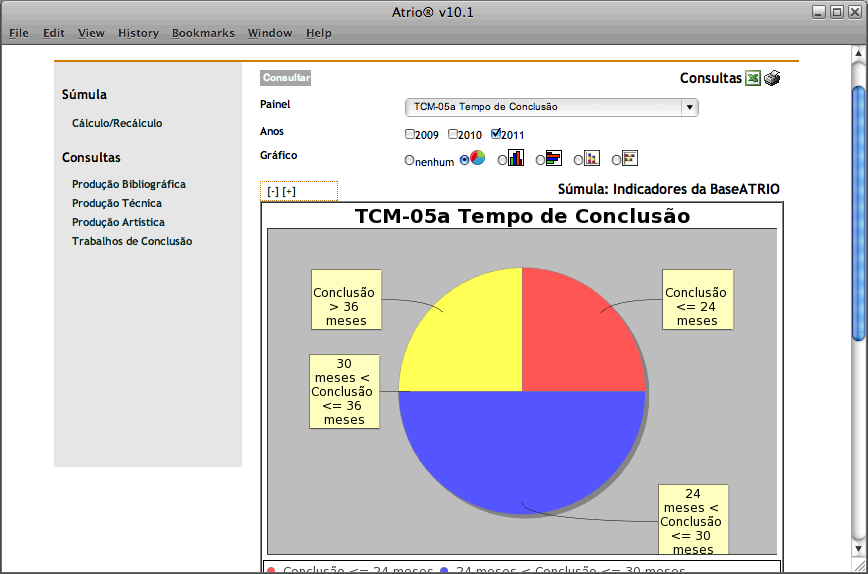Expand the panel with [+]

pos(289,191)
